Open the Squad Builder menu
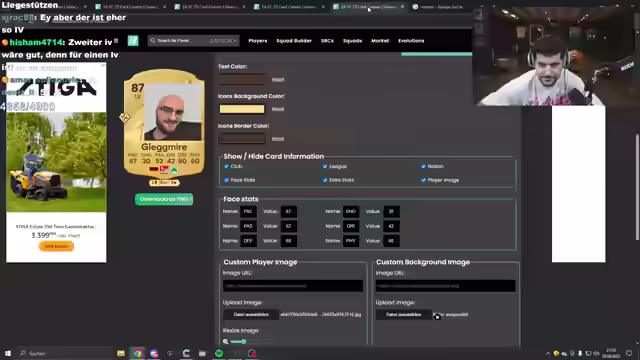Screen dimensions: 640x360 (294, 41)
